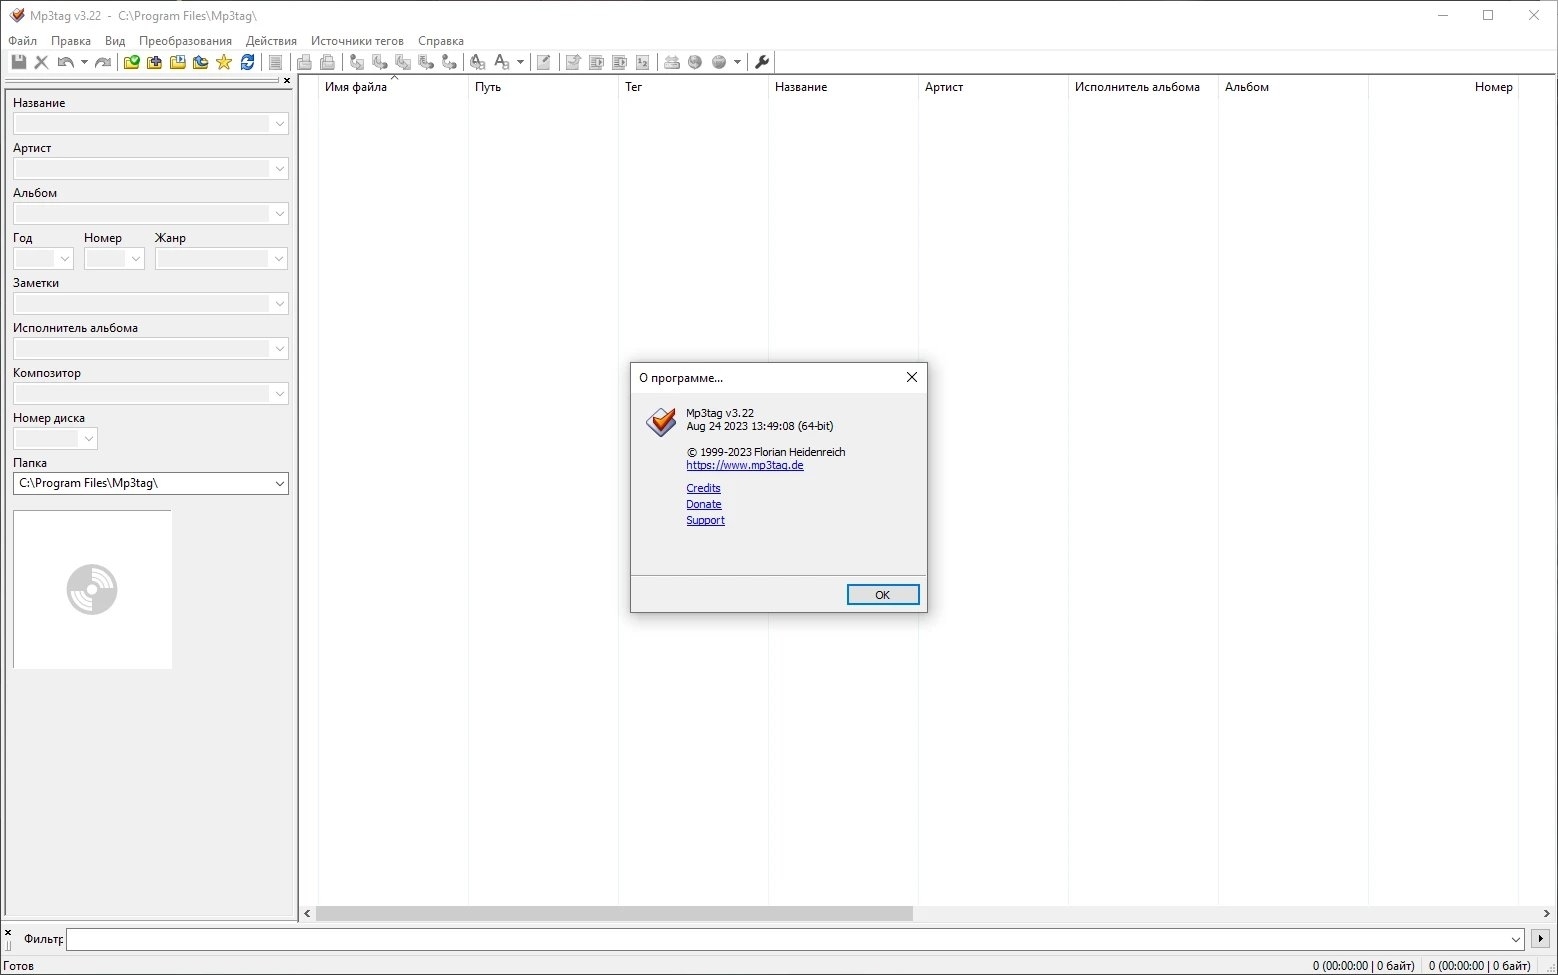Viewport: 1558px width, 975px height.
Task: Click the Actions A icon in toolbar
Action: 477,62
